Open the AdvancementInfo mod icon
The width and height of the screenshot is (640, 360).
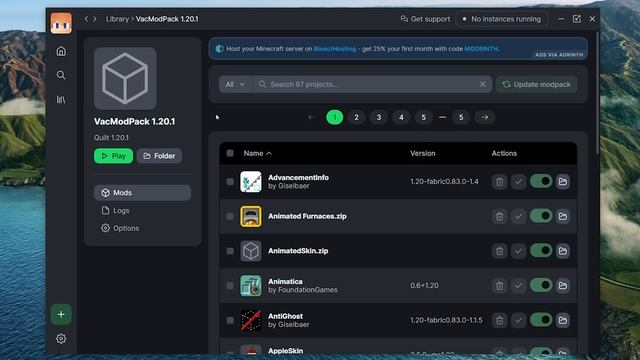coord(251,182)
